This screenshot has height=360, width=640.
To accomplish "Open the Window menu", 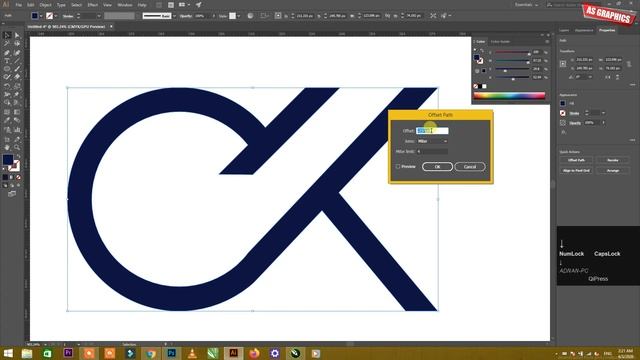I will coord(124,5).
